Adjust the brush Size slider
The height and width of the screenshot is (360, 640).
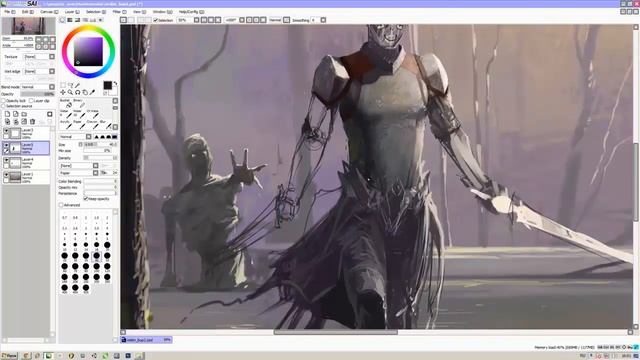100,144
